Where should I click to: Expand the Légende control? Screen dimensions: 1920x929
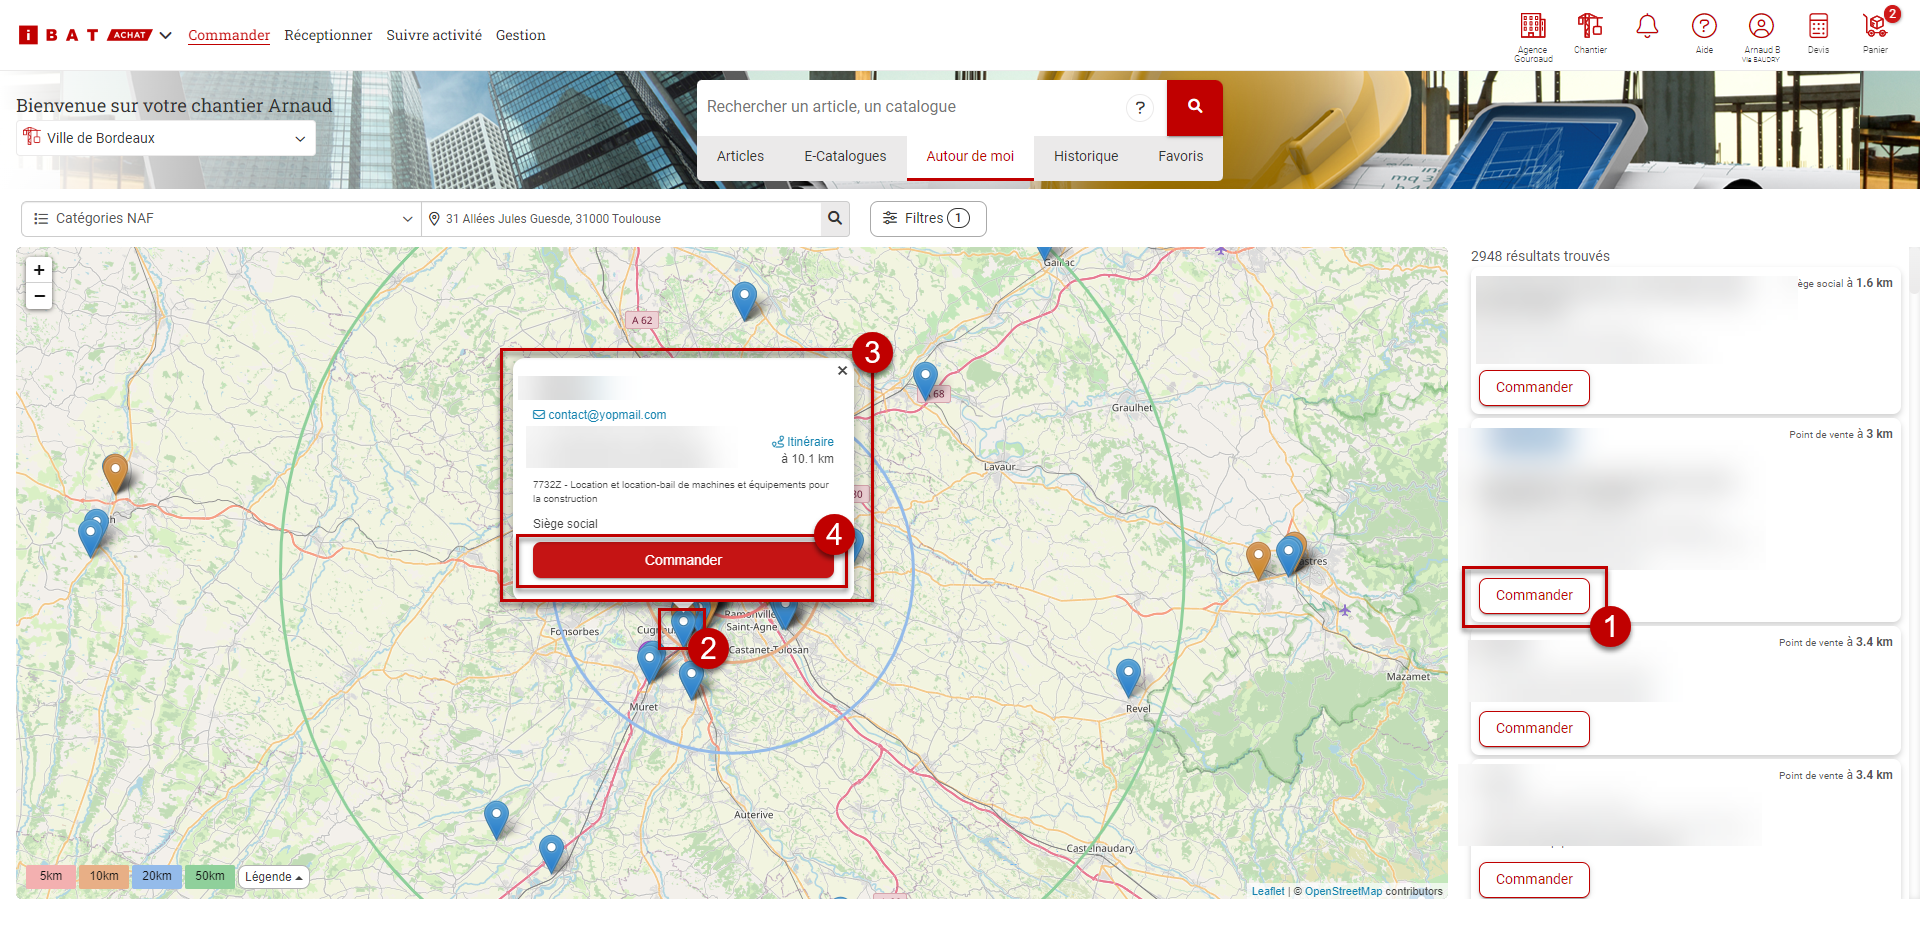(x=273, y=877)
